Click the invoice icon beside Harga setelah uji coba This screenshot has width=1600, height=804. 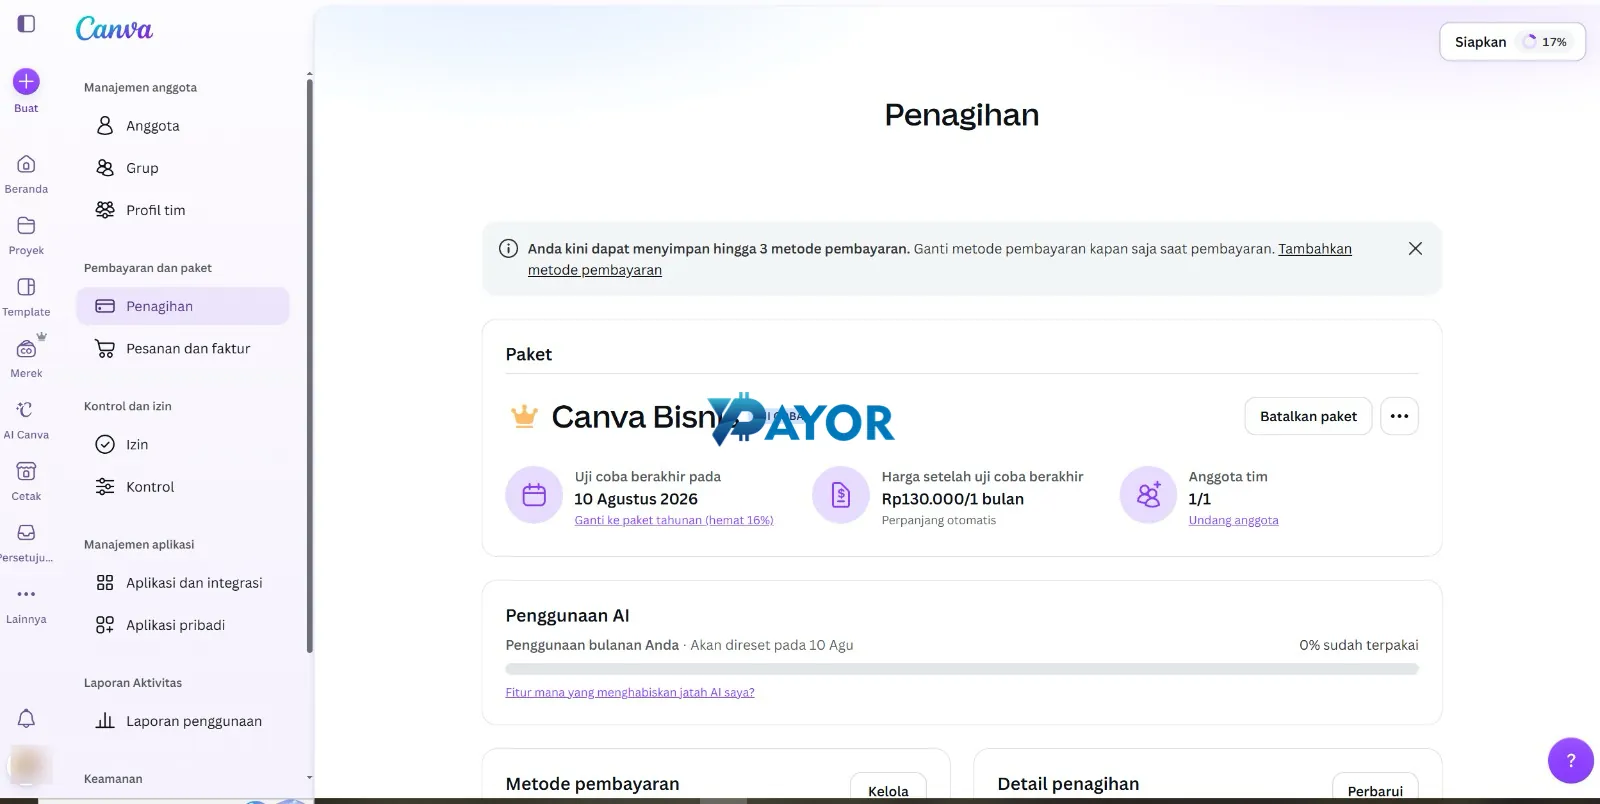point(841,495)
